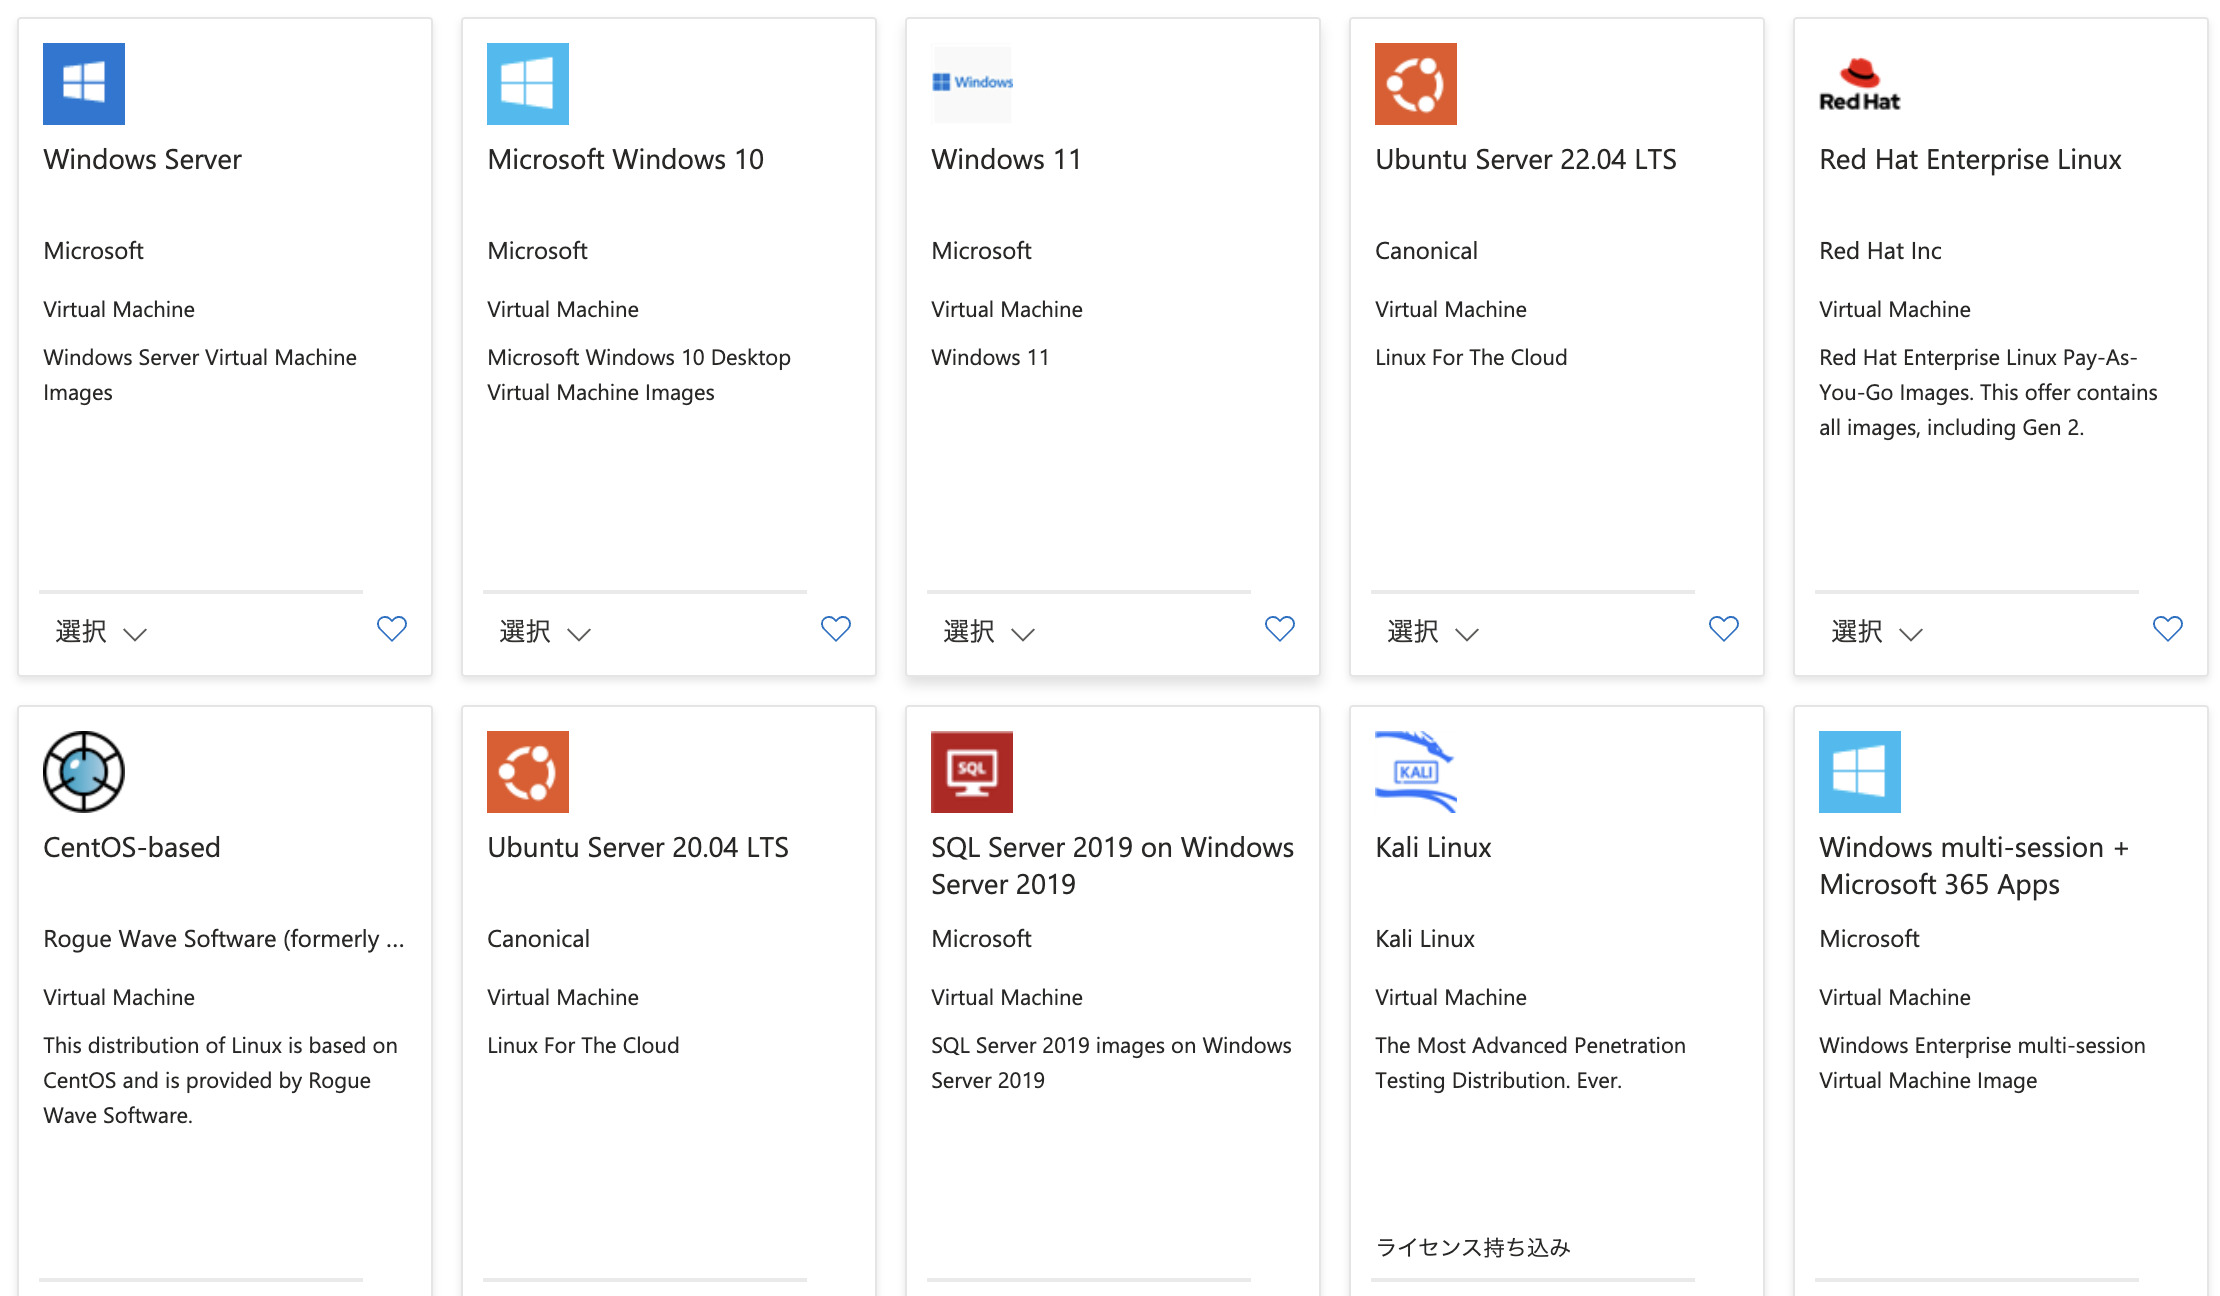Screen dimensions: 2220x1296
Task: Click Virtual Machine label on Kali Linux card
Action: click(x=1451, y=998)
